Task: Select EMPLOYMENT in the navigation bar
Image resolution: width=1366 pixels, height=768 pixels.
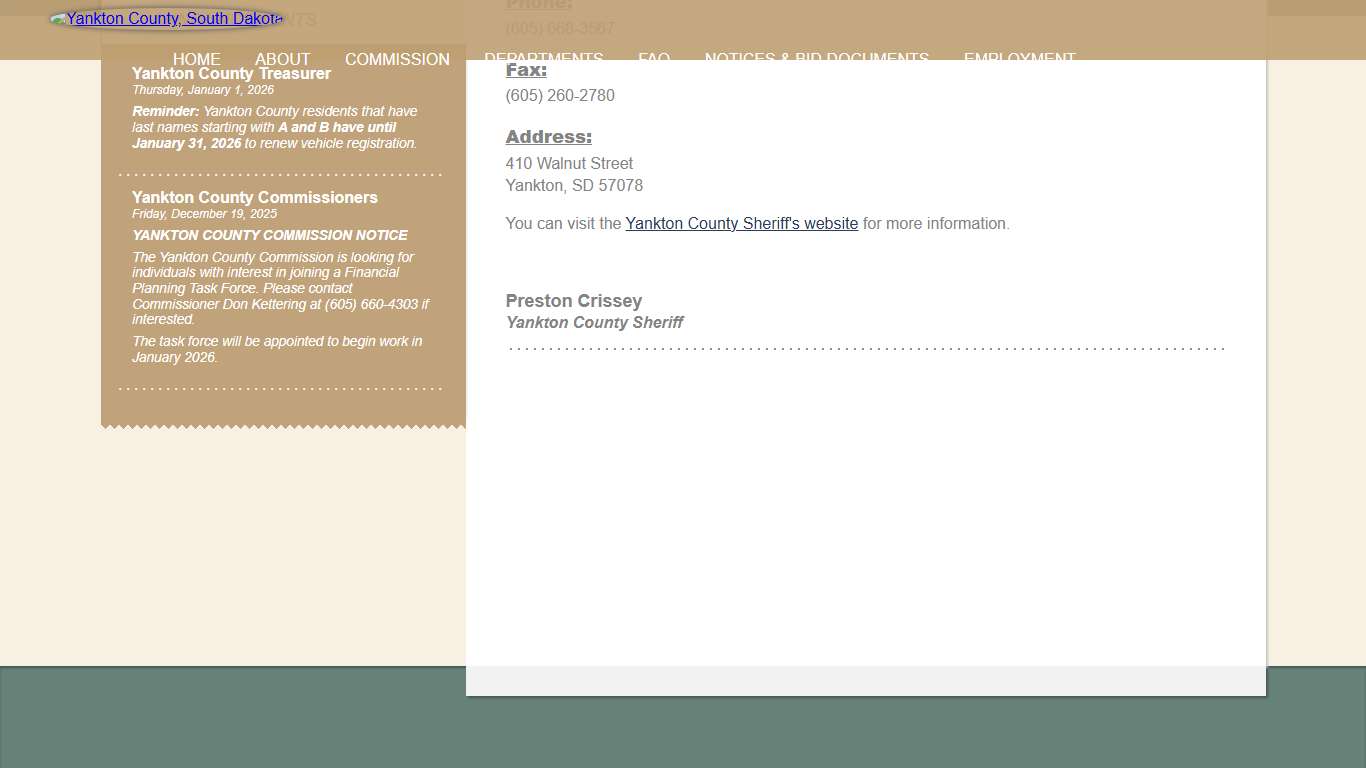Action: tap(1019, 59)
